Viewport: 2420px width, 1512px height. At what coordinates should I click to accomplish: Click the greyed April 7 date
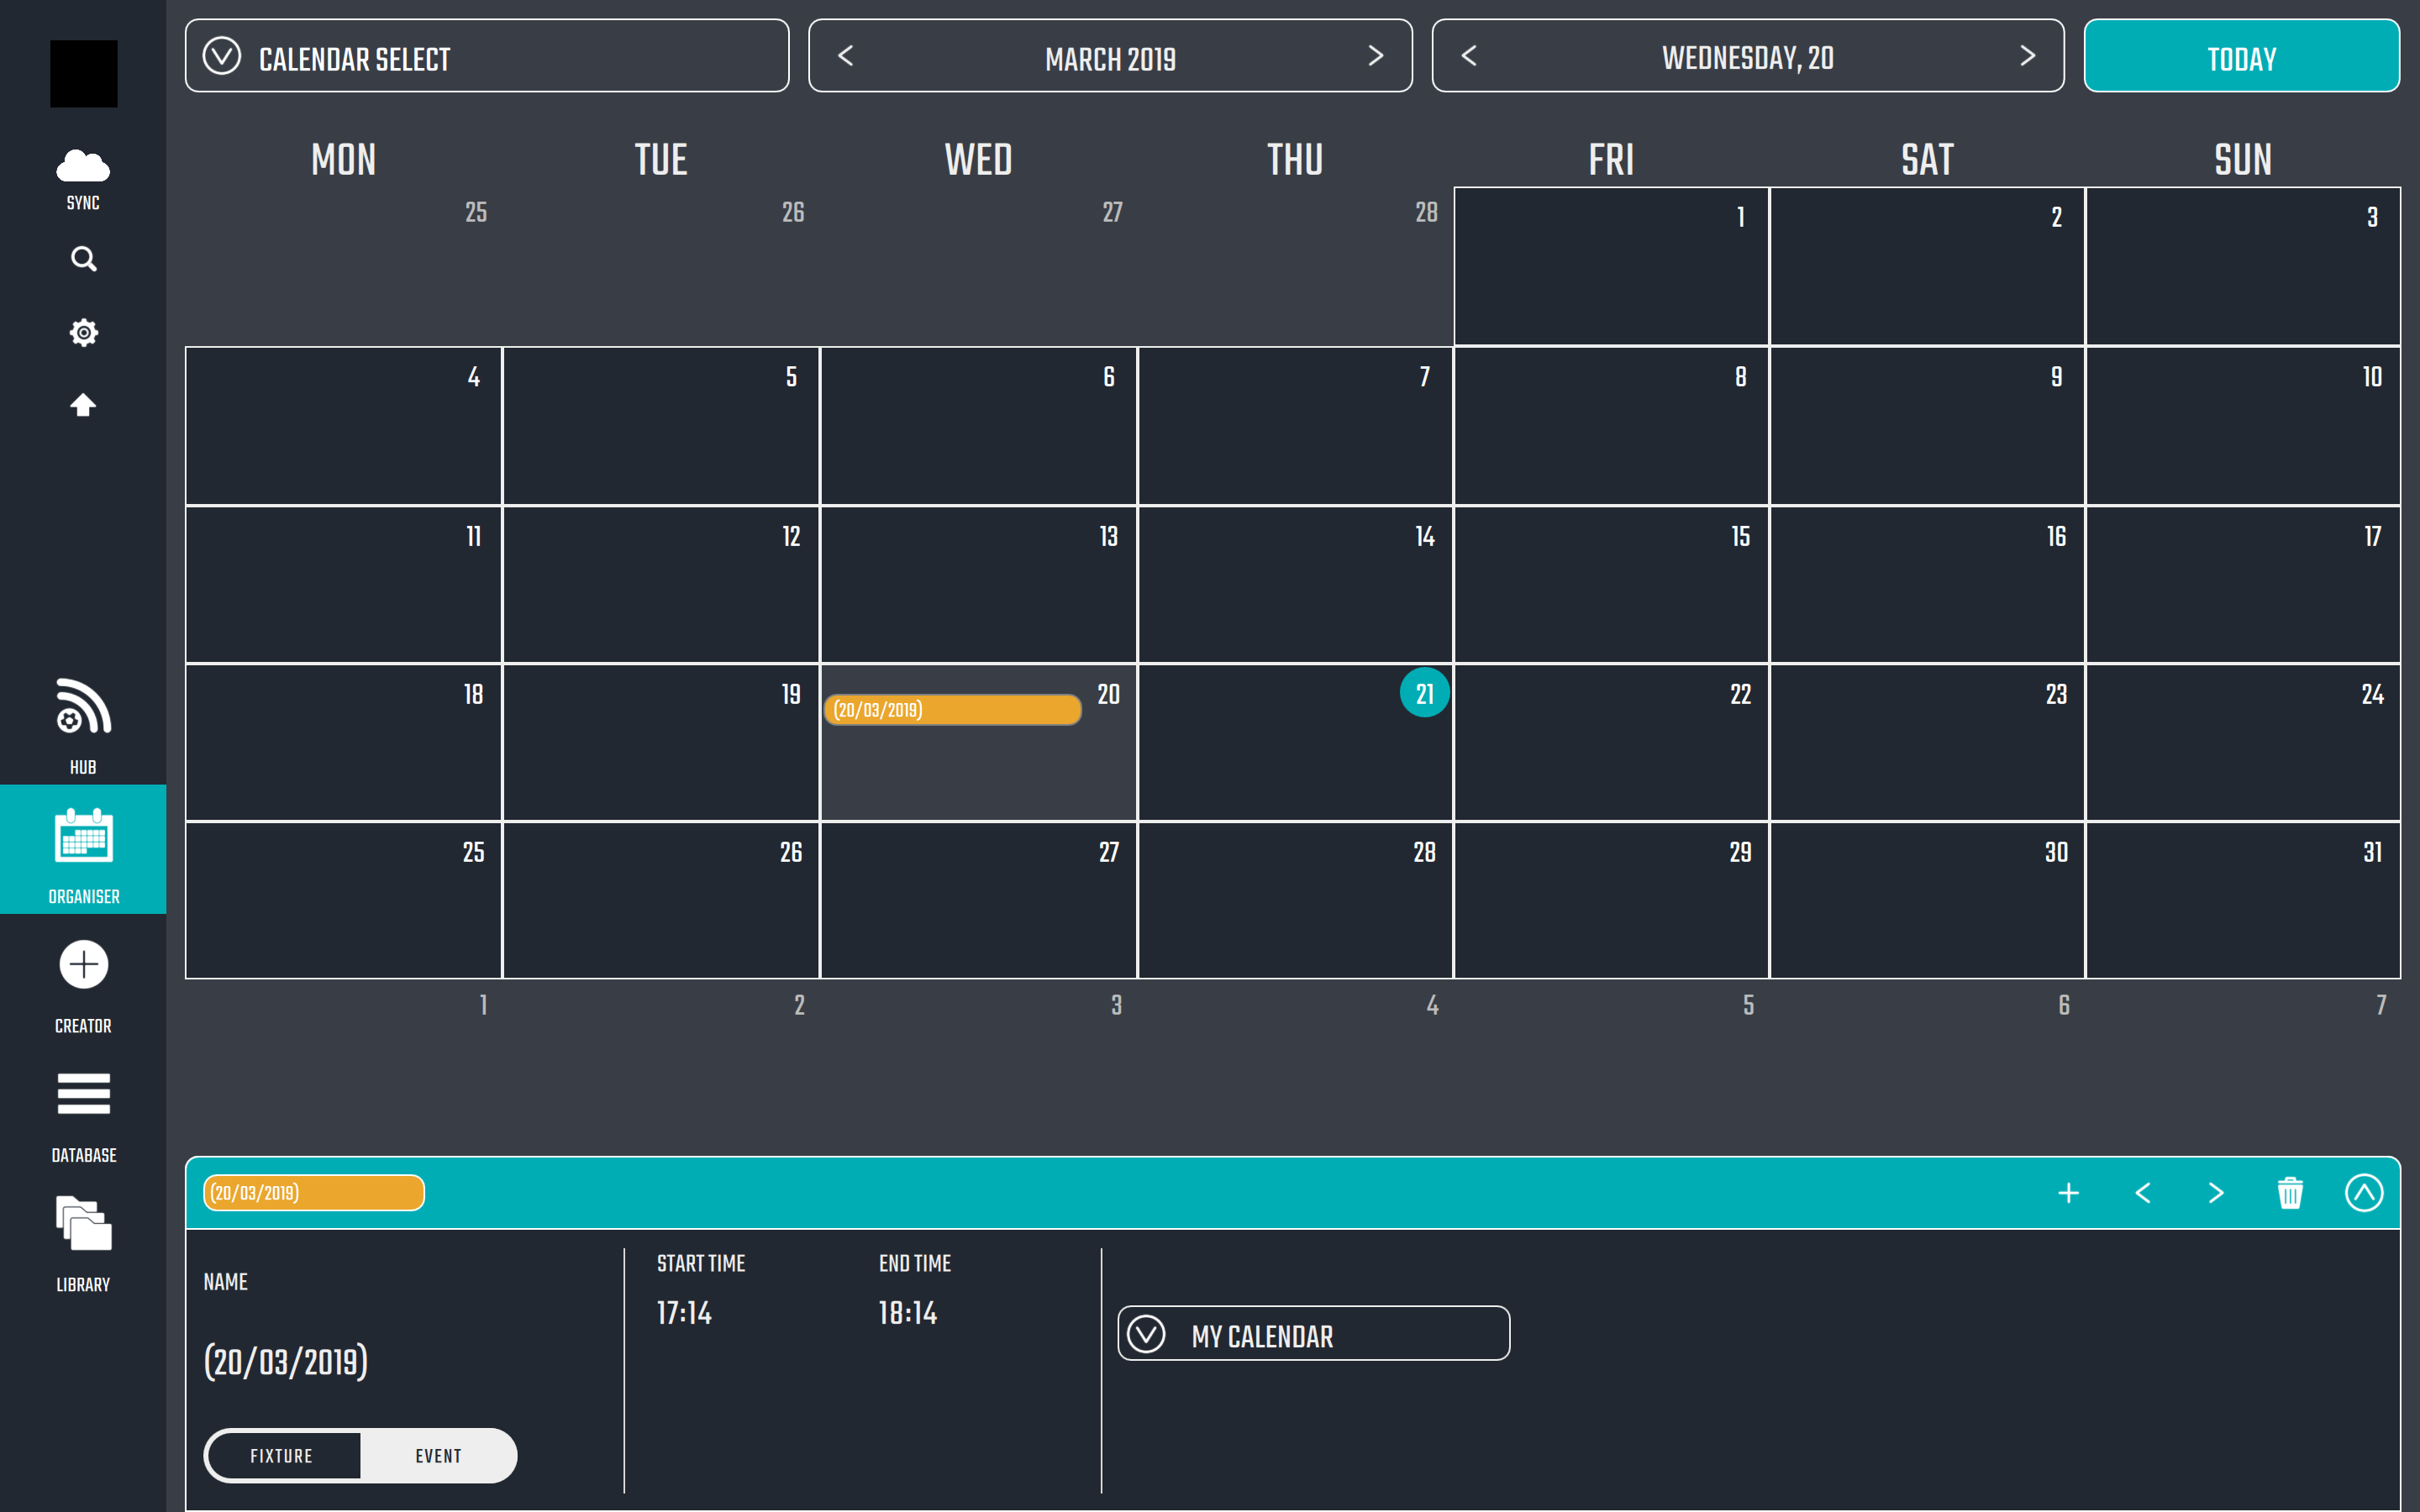(x=2381, y=1005)
